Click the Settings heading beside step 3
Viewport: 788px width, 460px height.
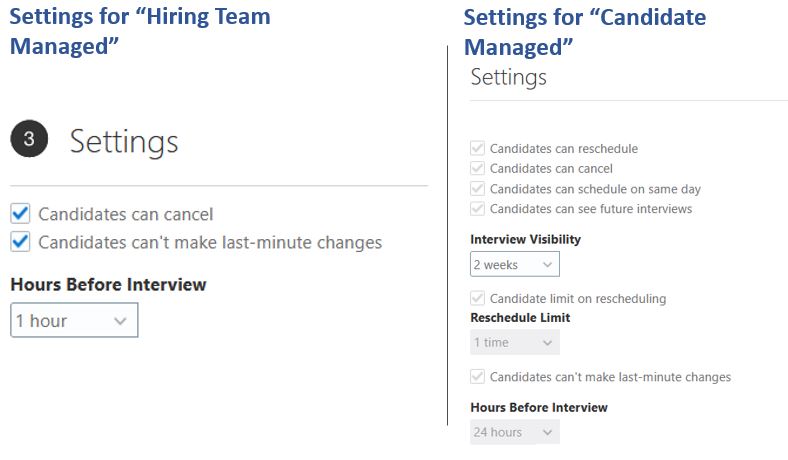click(x=124, y=141)
